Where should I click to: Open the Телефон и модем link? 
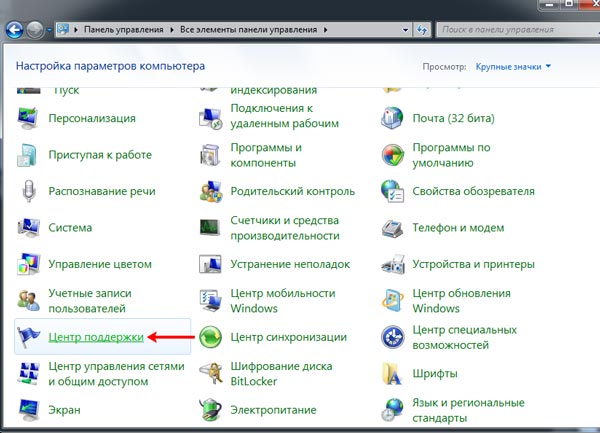458,228
